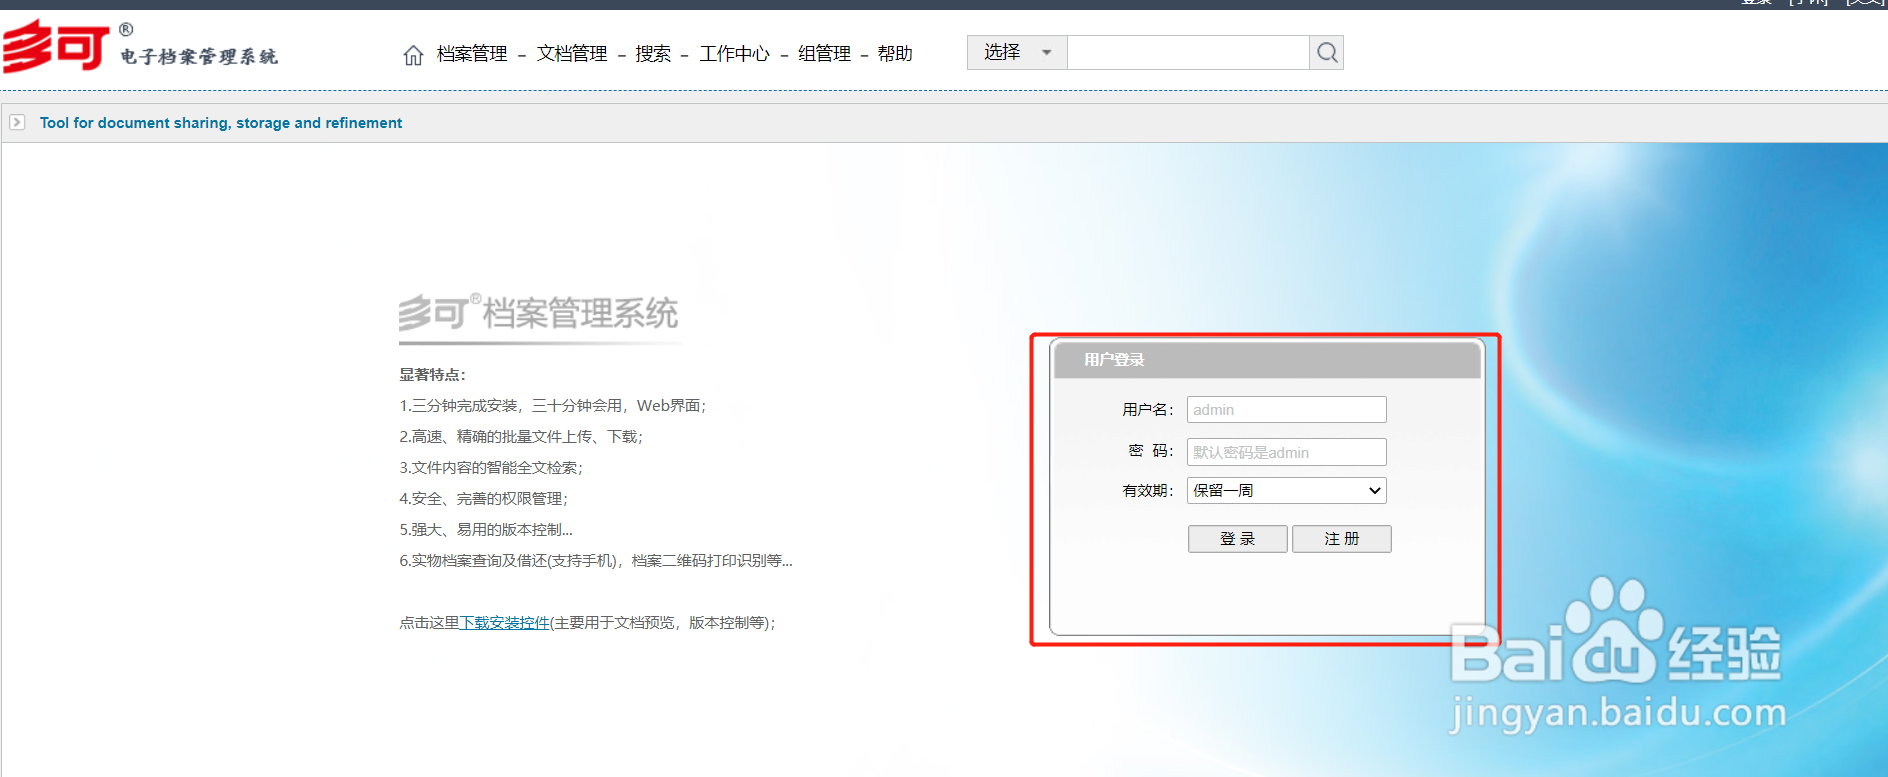
Task: Click feature line 1.三分钟完成安装
Action: click(x=553, y=405)
